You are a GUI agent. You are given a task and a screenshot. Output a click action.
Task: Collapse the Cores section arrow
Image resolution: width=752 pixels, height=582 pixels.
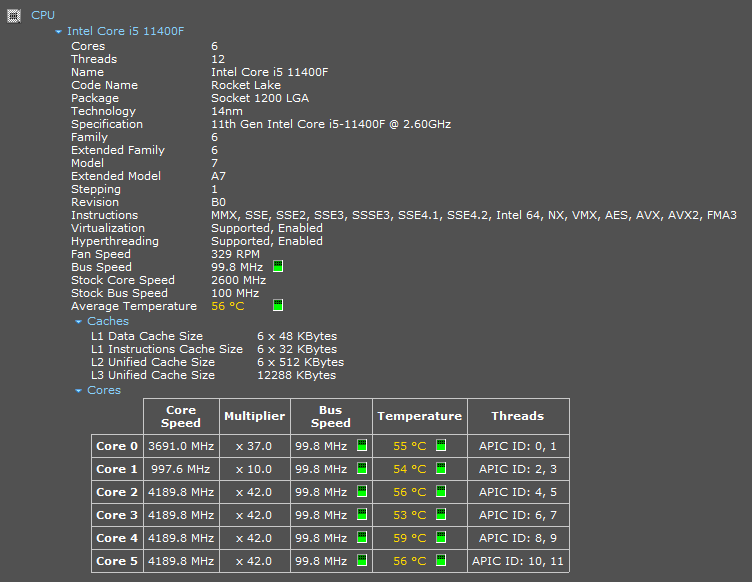[x=79, y=391]
